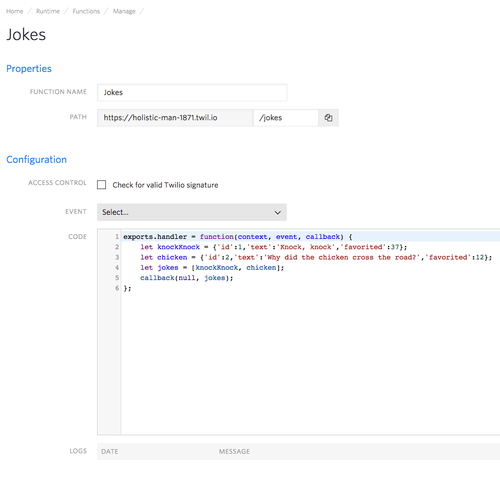Expand event list via chevron arrow
Viewport: 500px width, 482px height.
point(277,212)
